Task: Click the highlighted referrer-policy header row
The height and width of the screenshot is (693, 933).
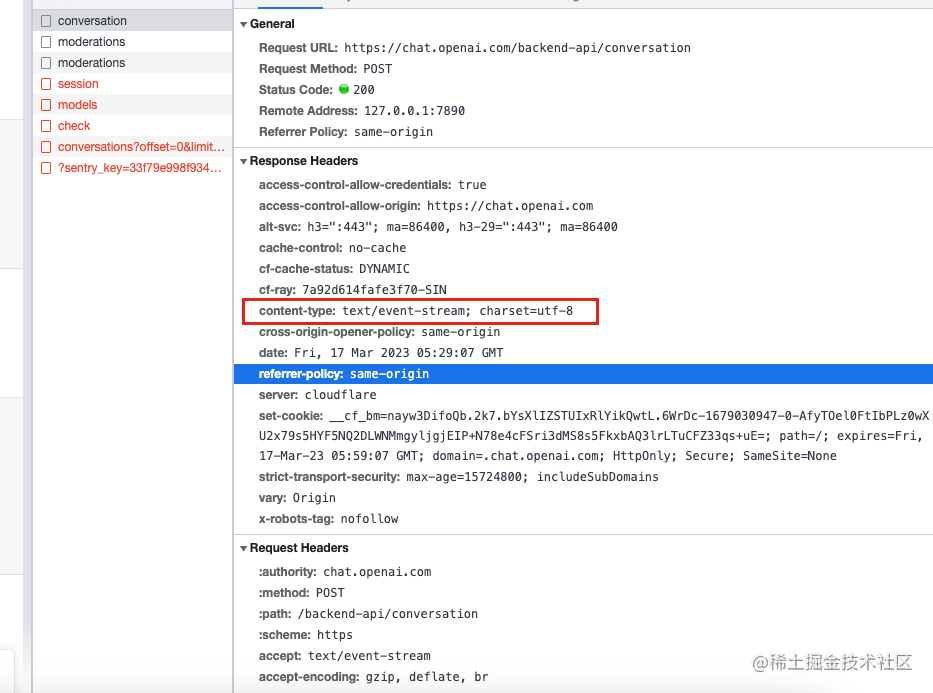Action: pyautogui.click(x=345, y=374)
